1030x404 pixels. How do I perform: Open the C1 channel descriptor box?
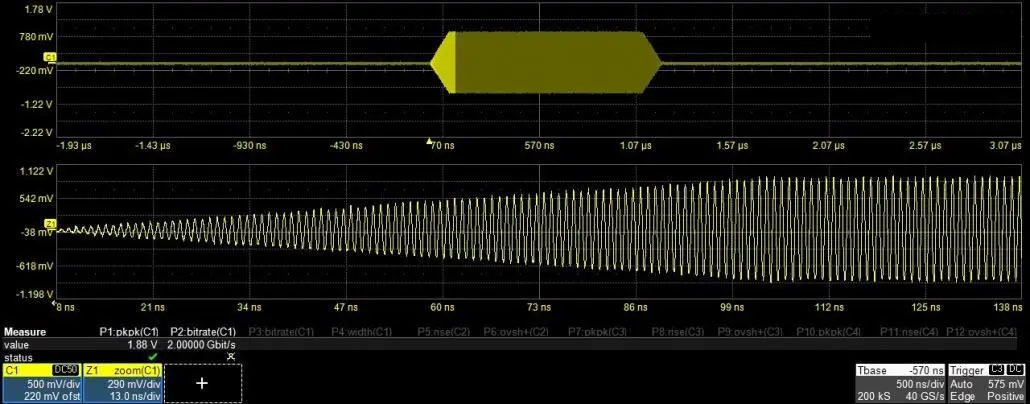pos(41,384)
